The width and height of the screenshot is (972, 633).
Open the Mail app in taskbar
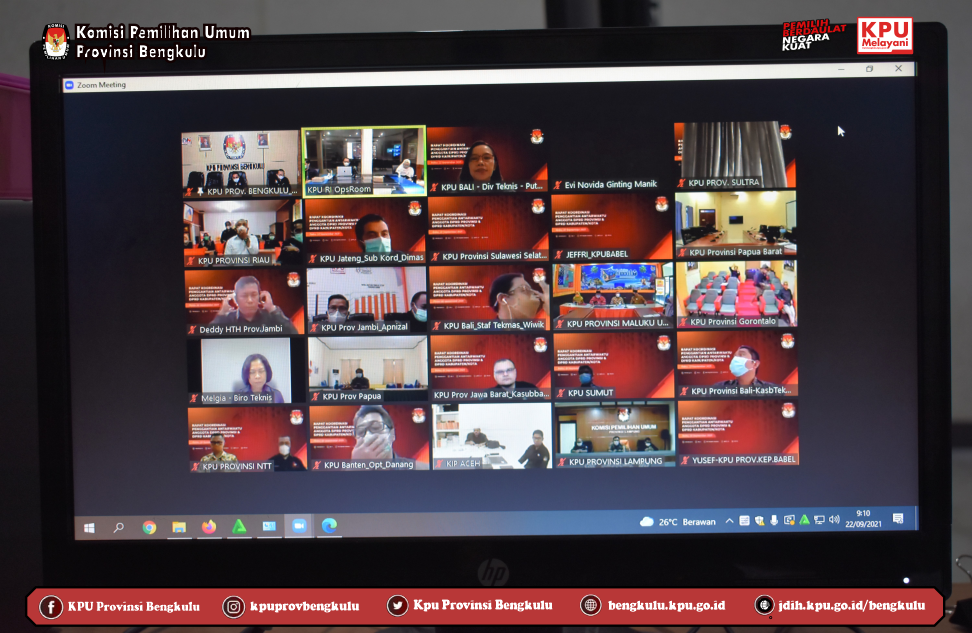tap(269, 526)
